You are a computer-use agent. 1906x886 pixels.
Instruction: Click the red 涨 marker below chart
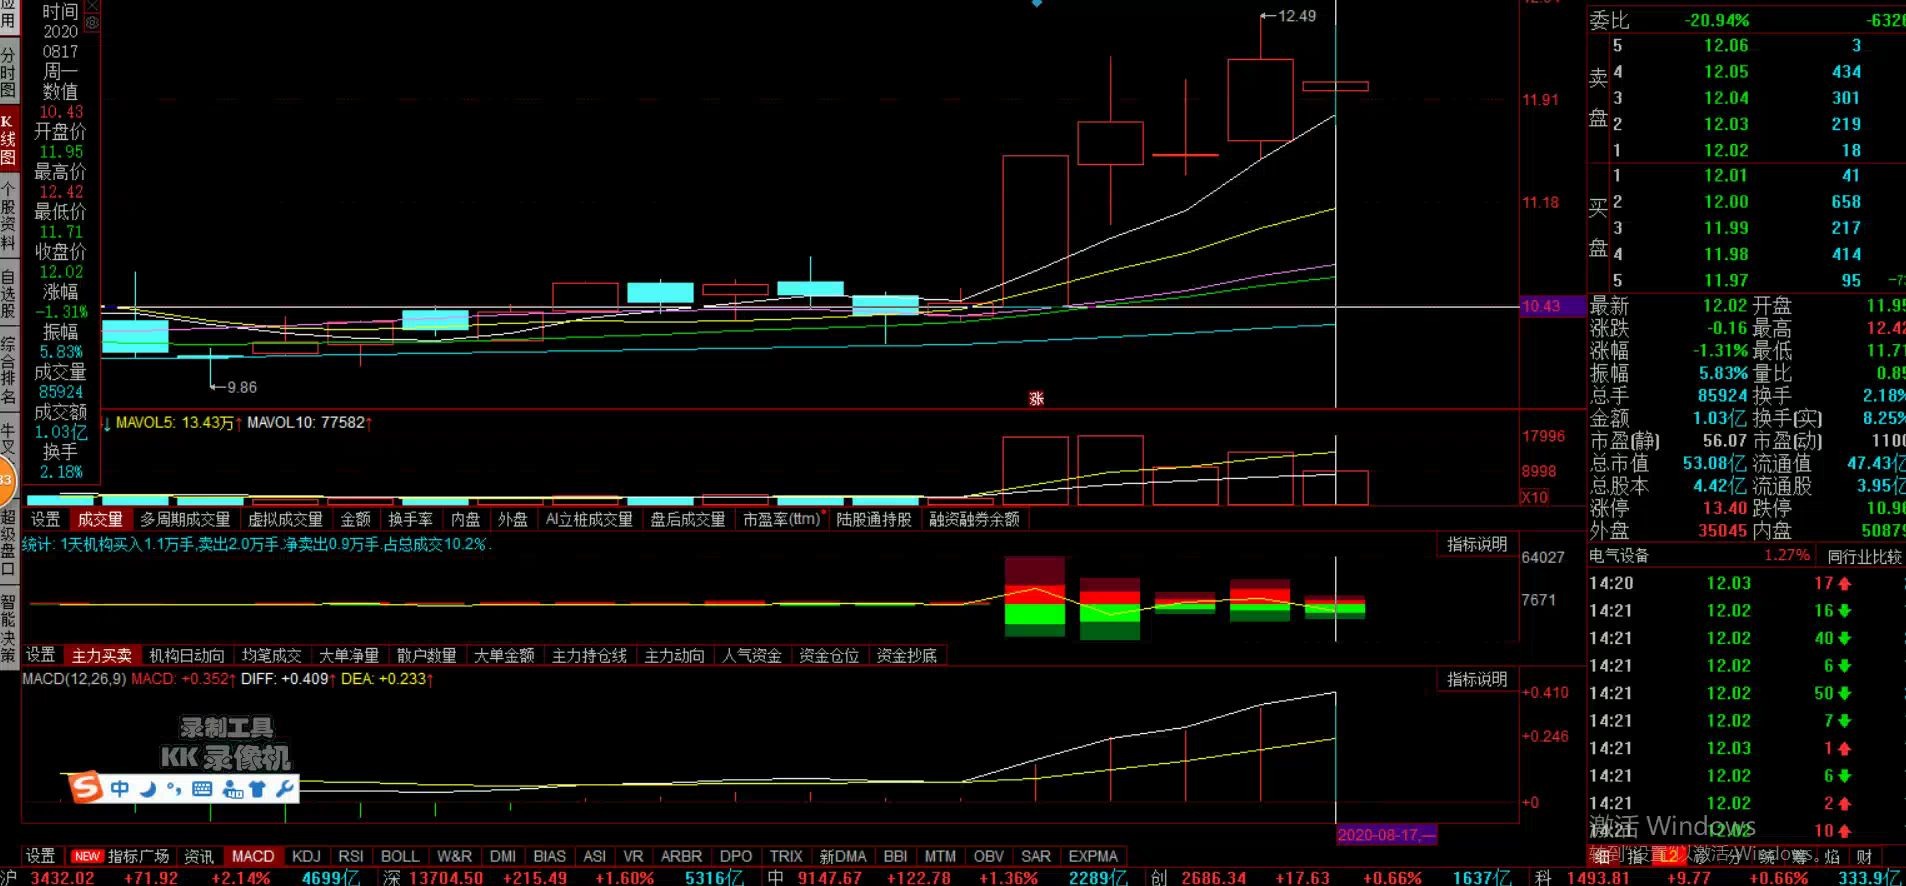[x=1036, y=398]
